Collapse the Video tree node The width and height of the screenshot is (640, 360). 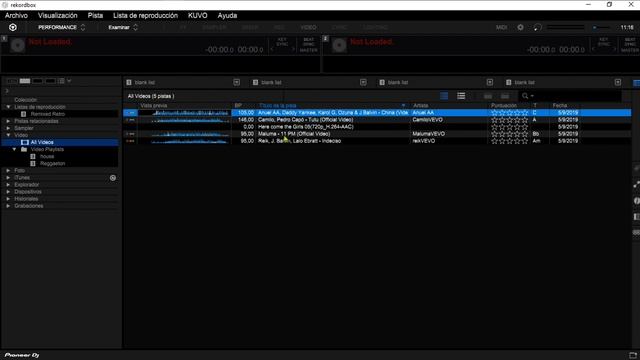(x=8, y=135)
